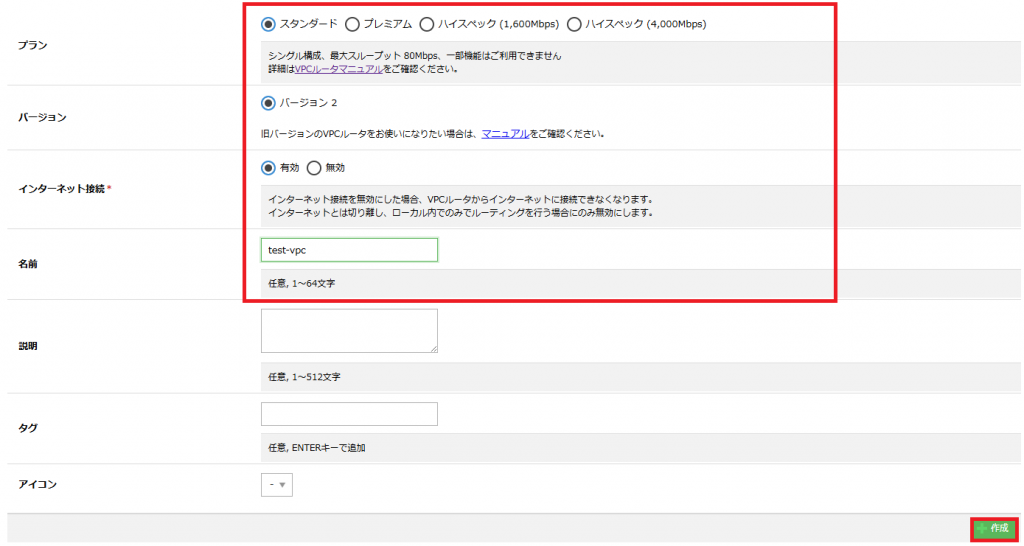1024x546 pixels.
Task: Click the 名前 field label
Action: pyautogui.click(x=28, y=264)
